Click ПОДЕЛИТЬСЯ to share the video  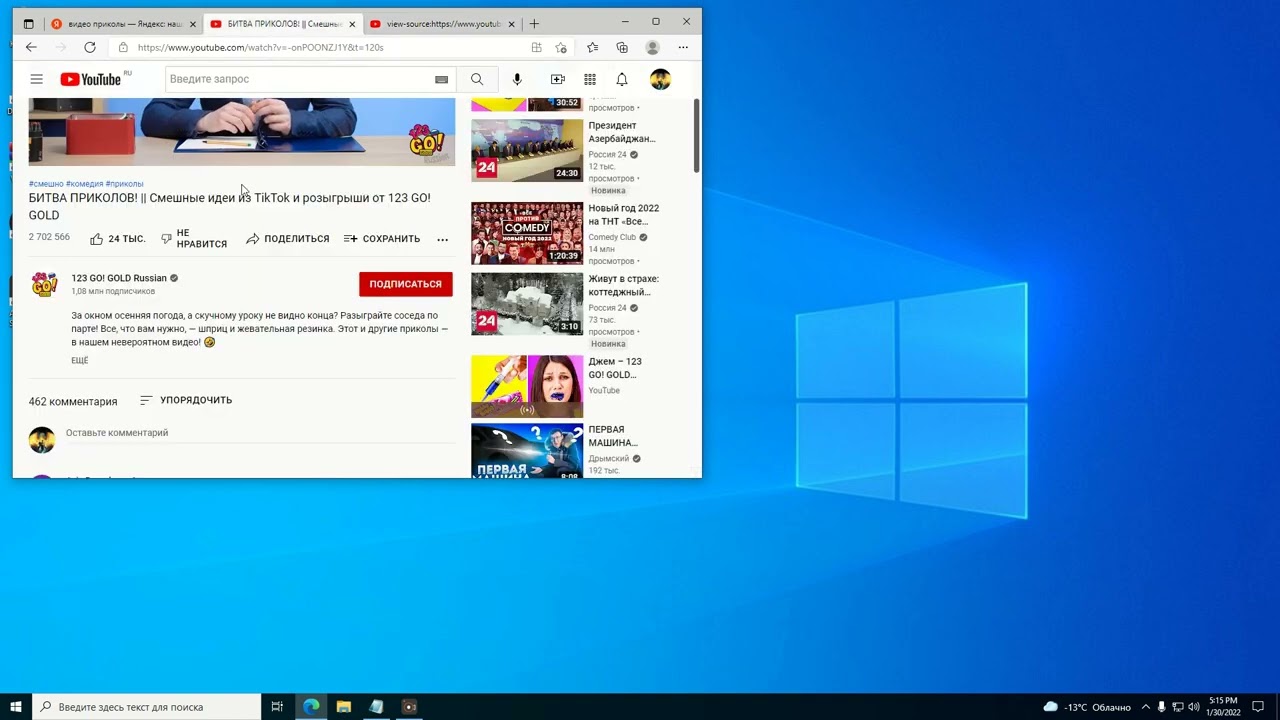pos(287,239)
